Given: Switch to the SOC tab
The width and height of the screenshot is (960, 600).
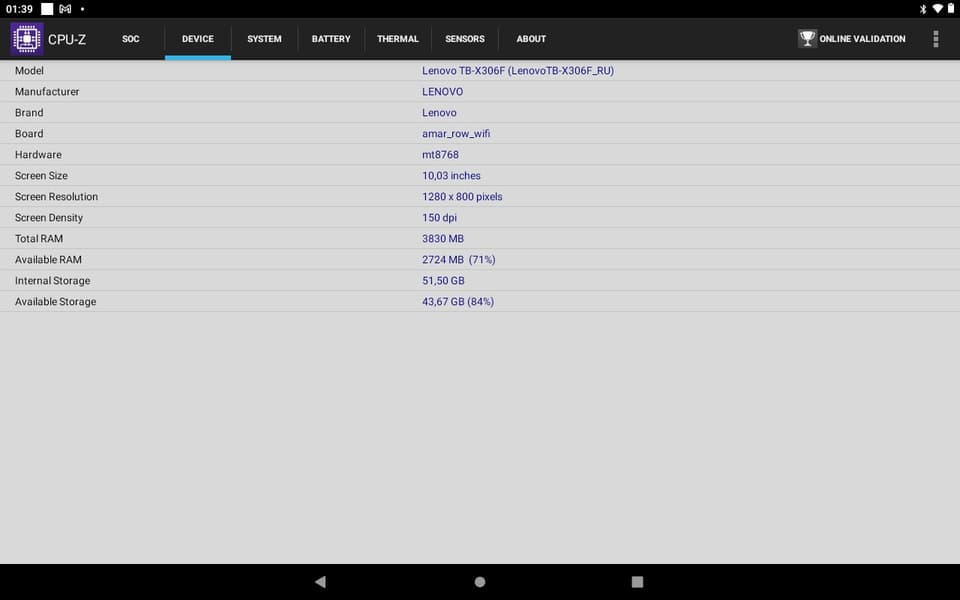Looking at the screenshot, I should tap(130, 39).
